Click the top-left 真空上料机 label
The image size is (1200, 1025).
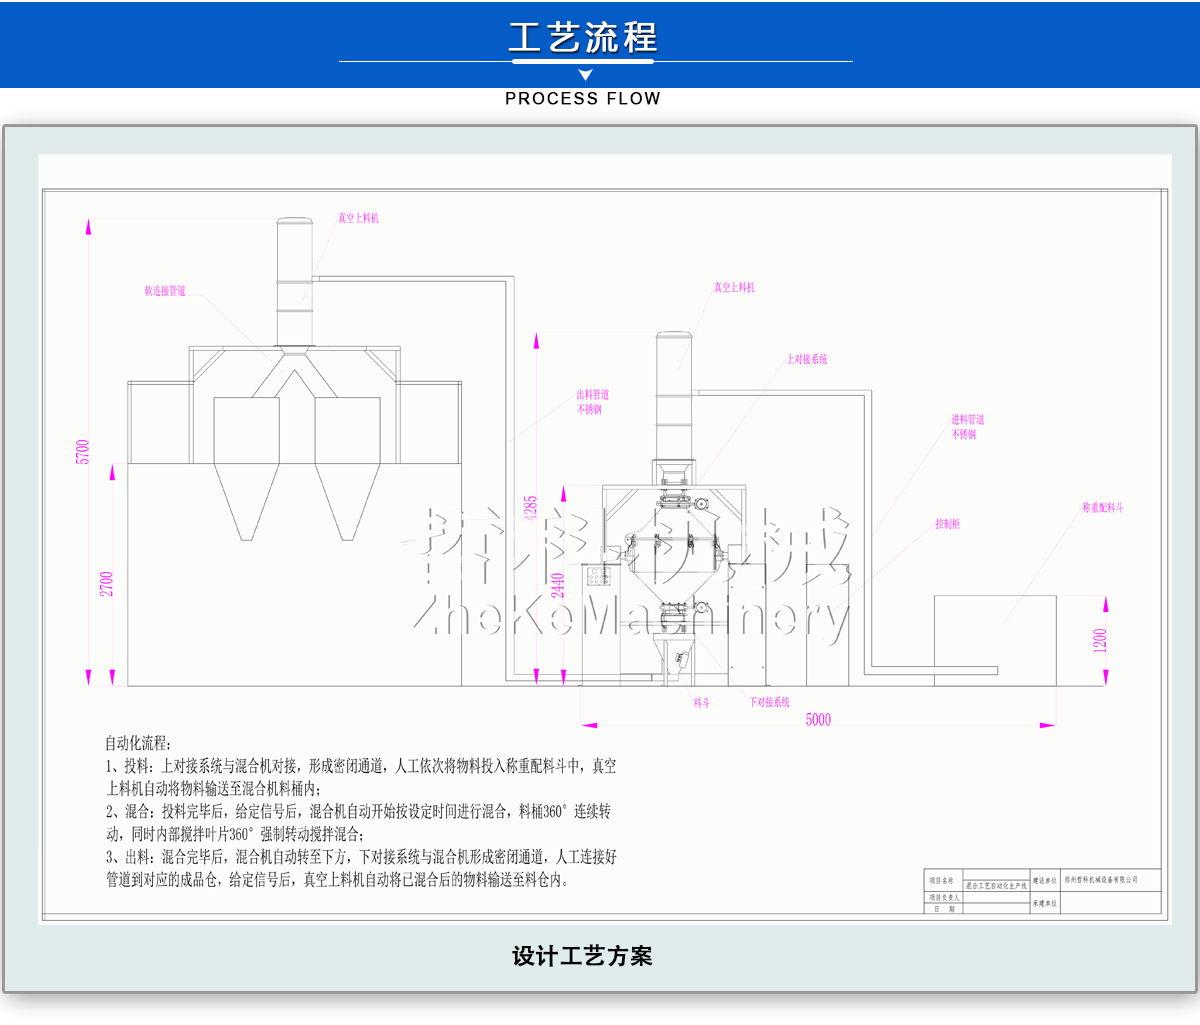(x=358, y=218)
